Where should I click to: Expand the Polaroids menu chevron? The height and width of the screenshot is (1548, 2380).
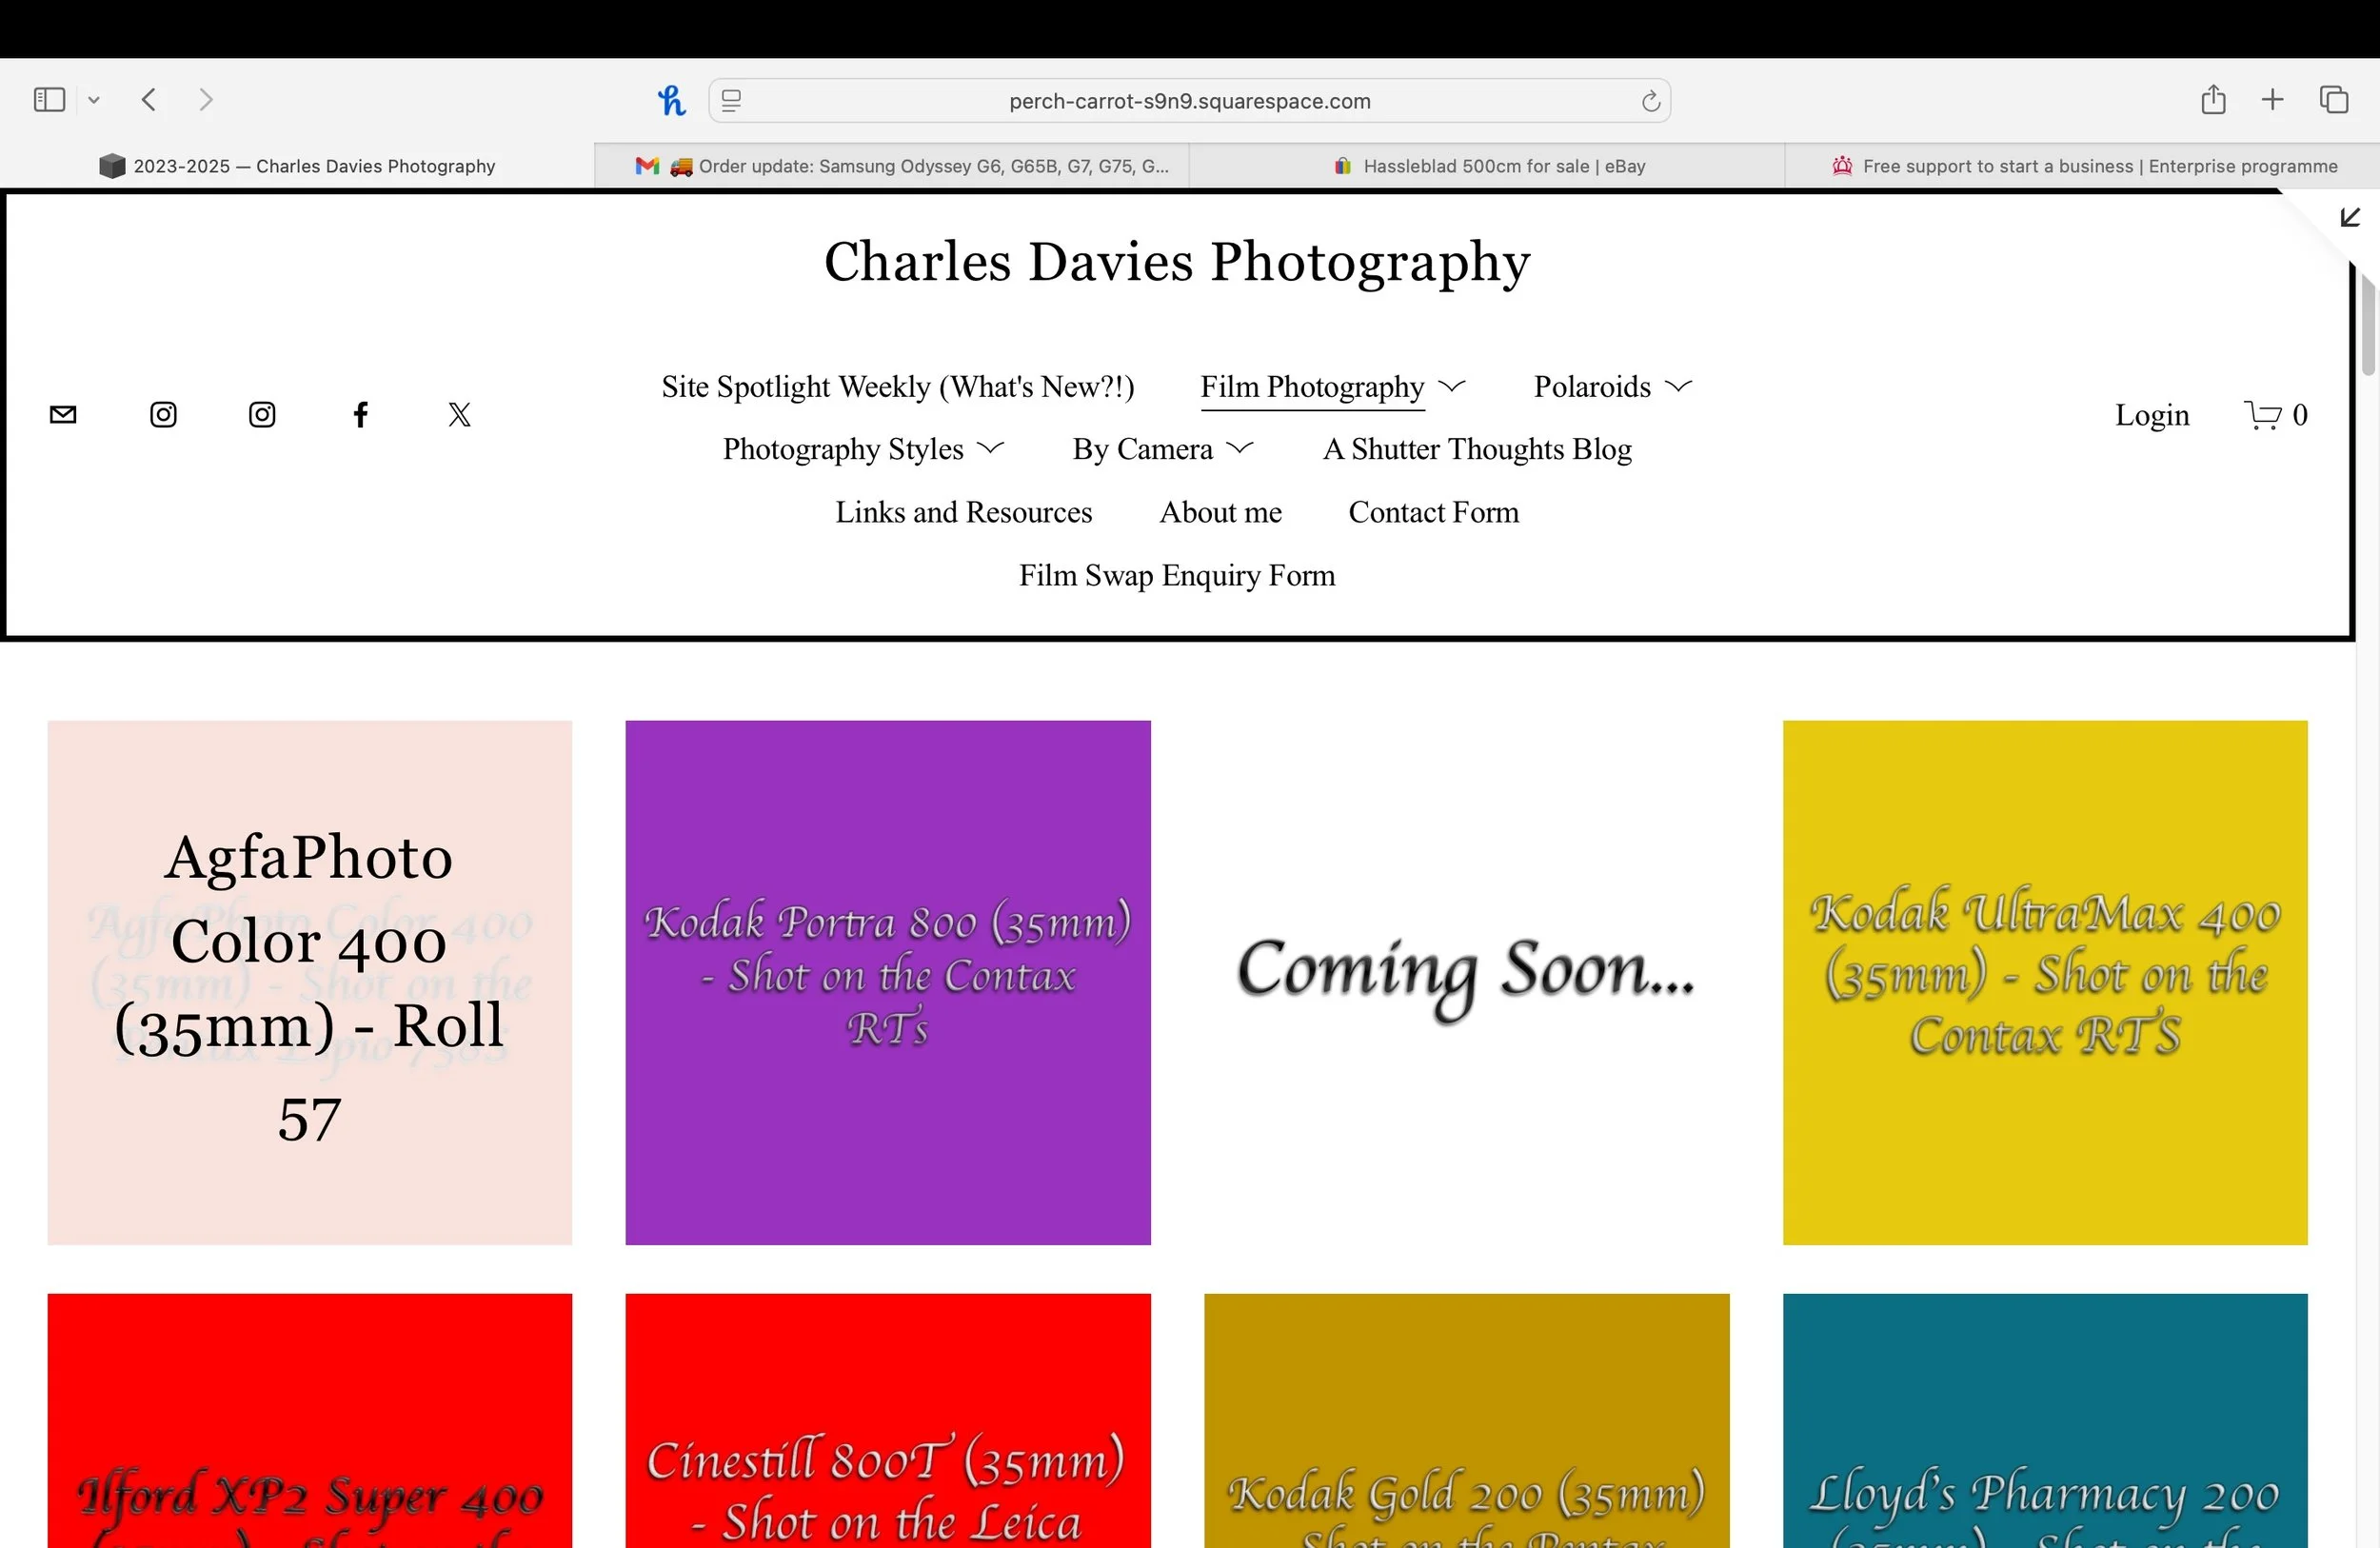pos(1678,386)
